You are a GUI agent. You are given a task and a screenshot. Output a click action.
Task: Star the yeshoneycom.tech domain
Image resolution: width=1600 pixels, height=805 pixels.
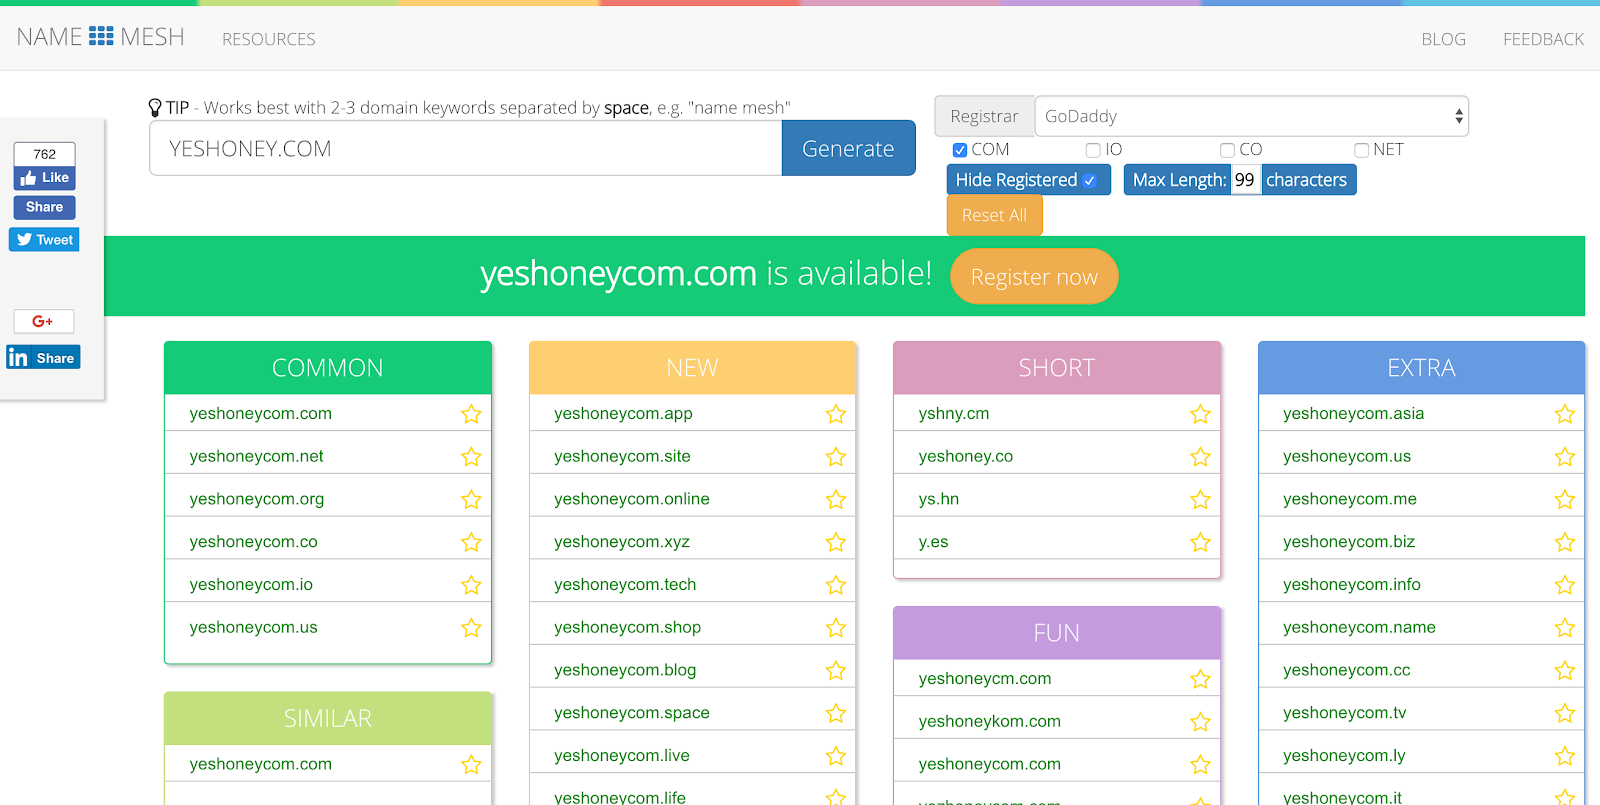836,585
